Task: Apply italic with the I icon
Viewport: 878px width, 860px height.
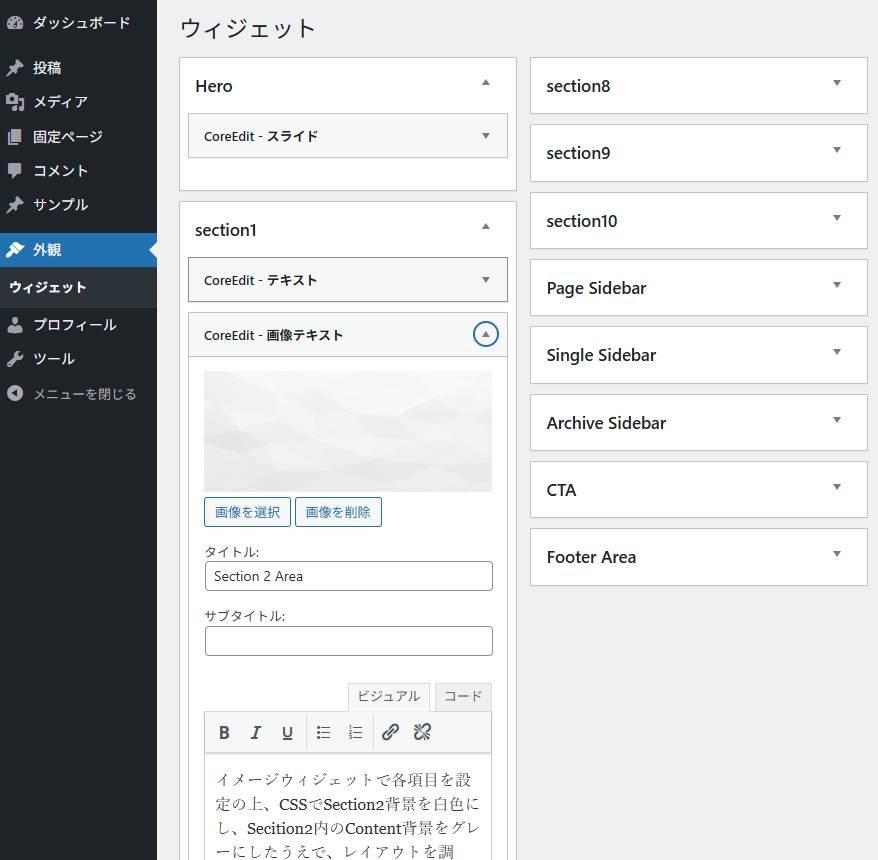Action: [256, 733]
